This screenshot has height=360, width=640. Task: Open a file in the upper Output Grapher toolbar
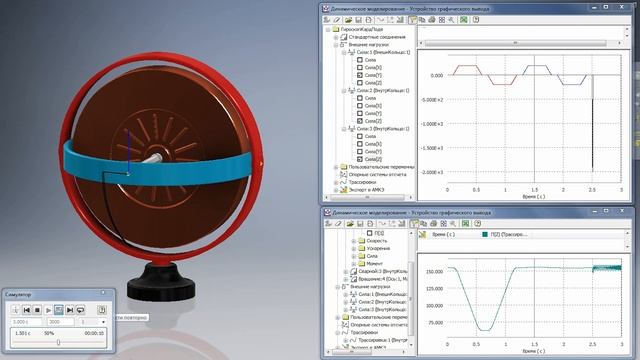click(x=348, y=20)
